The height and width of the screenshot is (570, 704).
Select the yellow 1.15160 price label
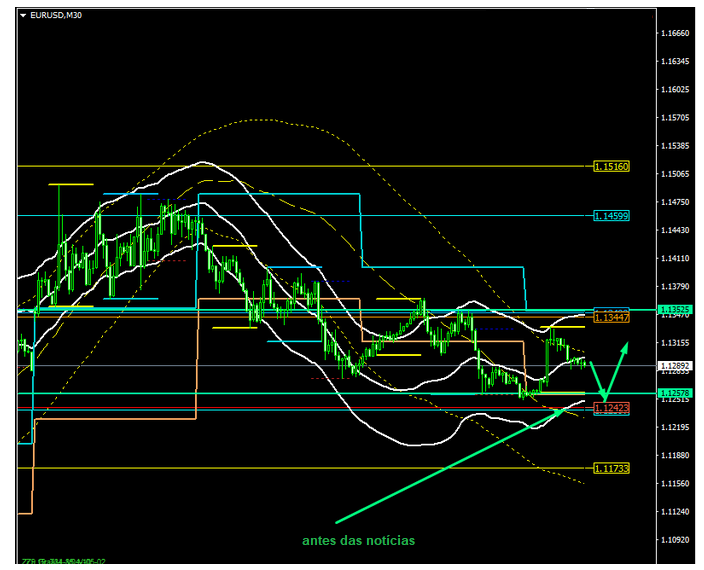[x=611, y=166]
